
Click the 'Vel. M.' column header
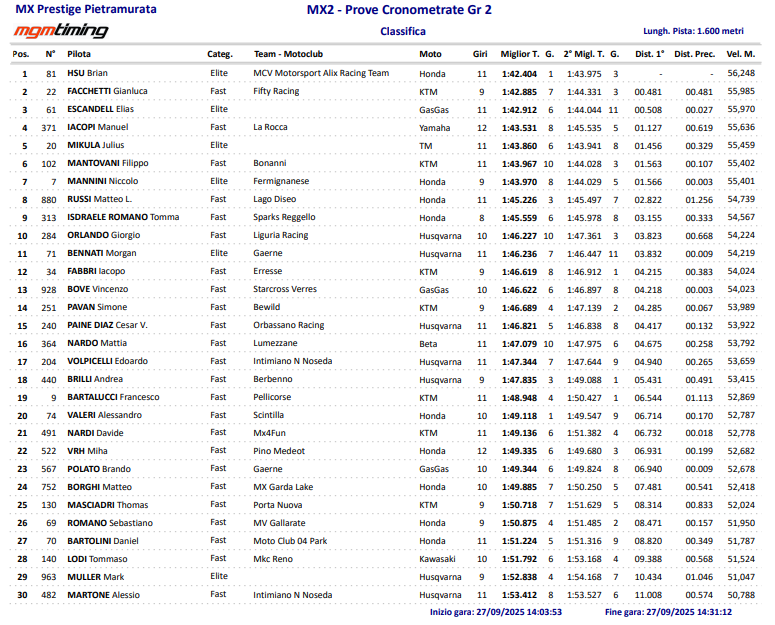(740, 54)
